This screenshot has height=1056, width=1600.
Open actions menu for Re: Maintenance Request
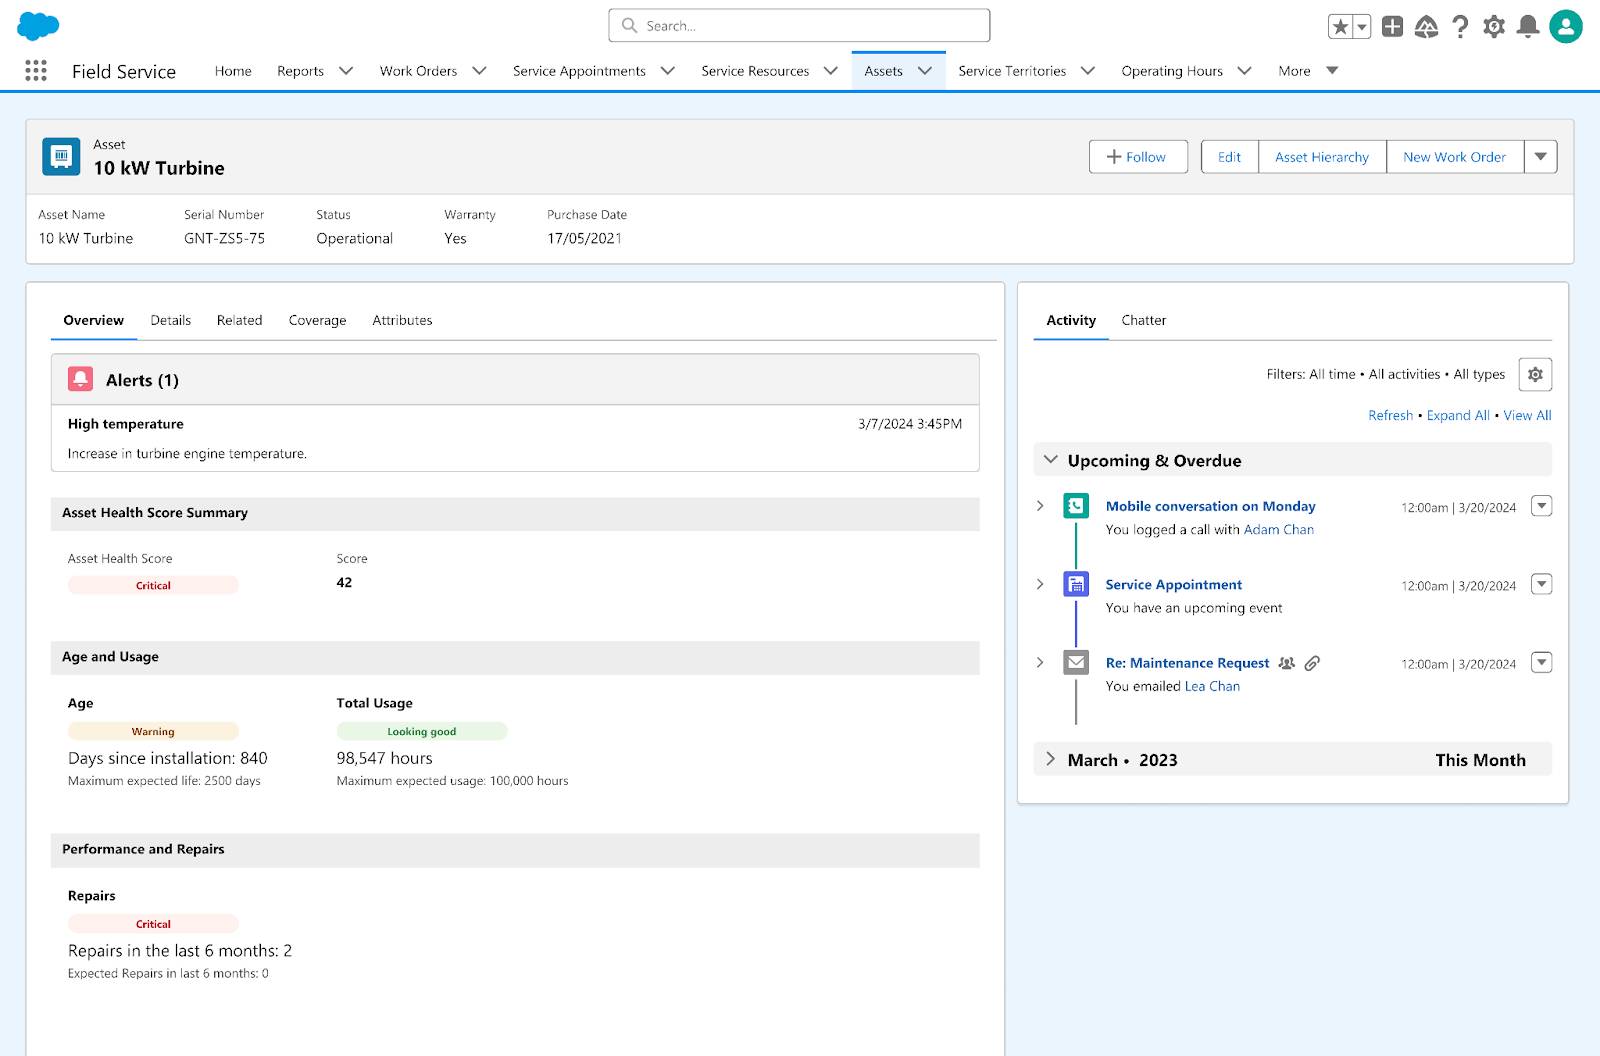click(x=1542, y=662)
